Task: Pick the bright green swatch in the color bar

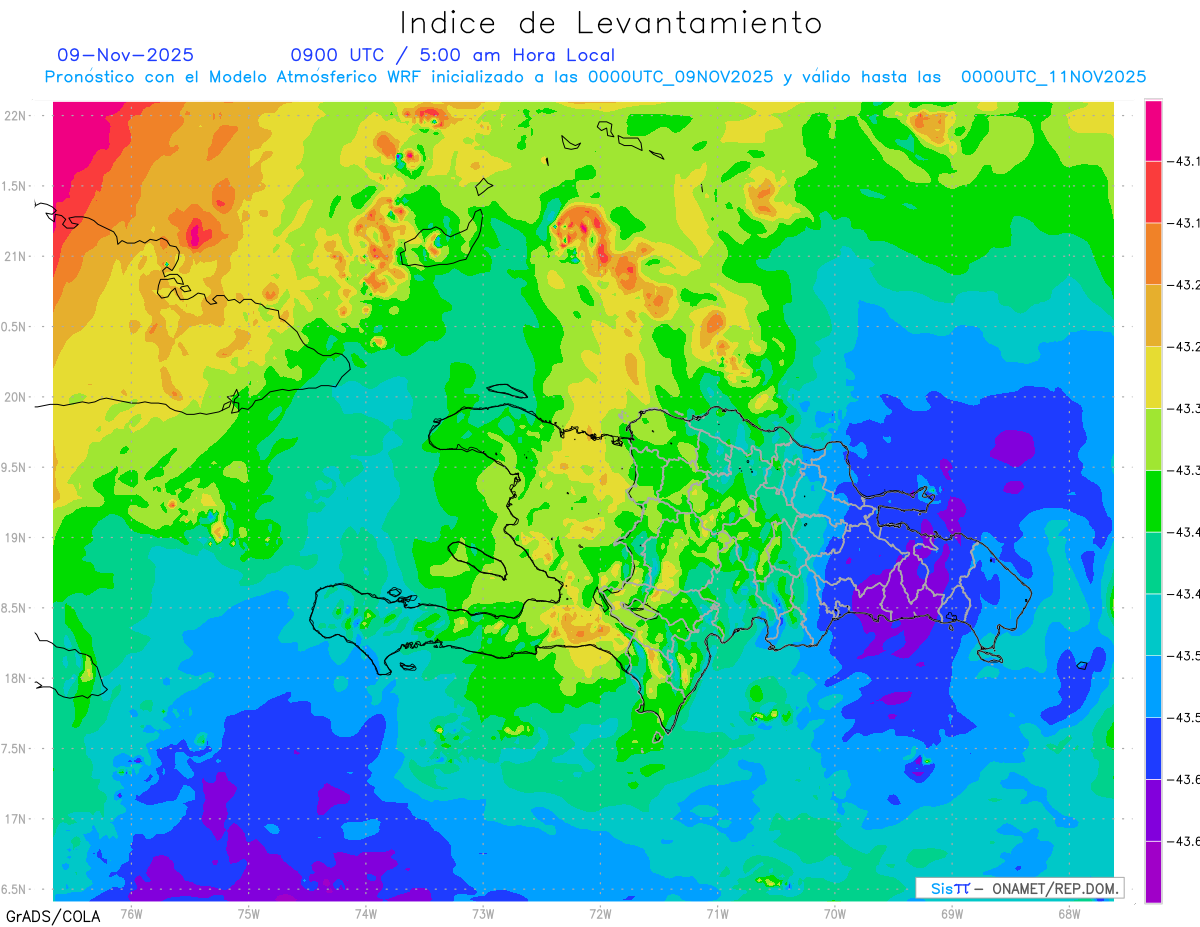Action: coord(1153,501)
